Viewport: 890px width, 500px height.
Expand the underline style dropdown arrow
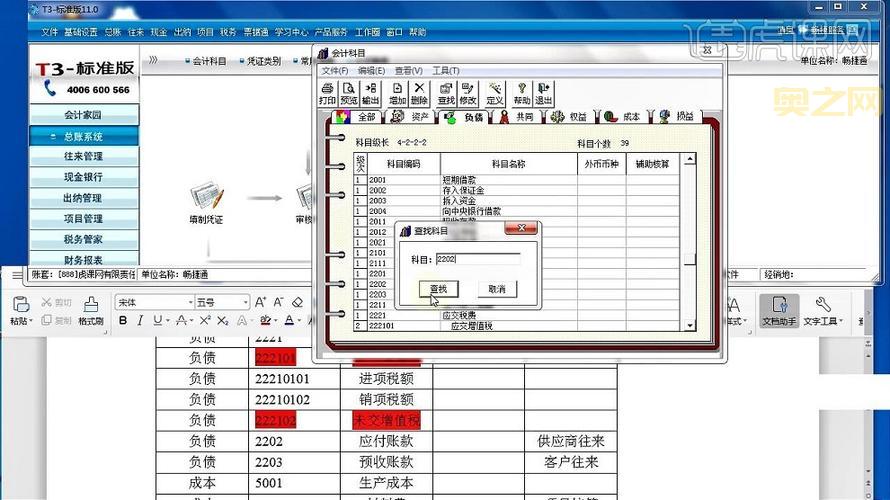click(x=167, y=321)
